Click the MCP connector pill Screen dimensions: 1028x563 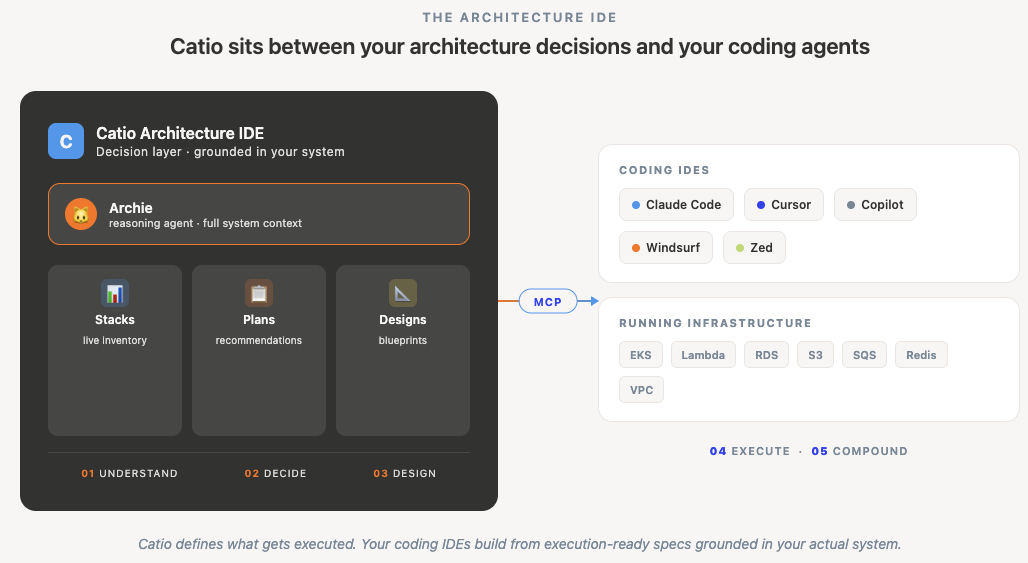(548, 301)
